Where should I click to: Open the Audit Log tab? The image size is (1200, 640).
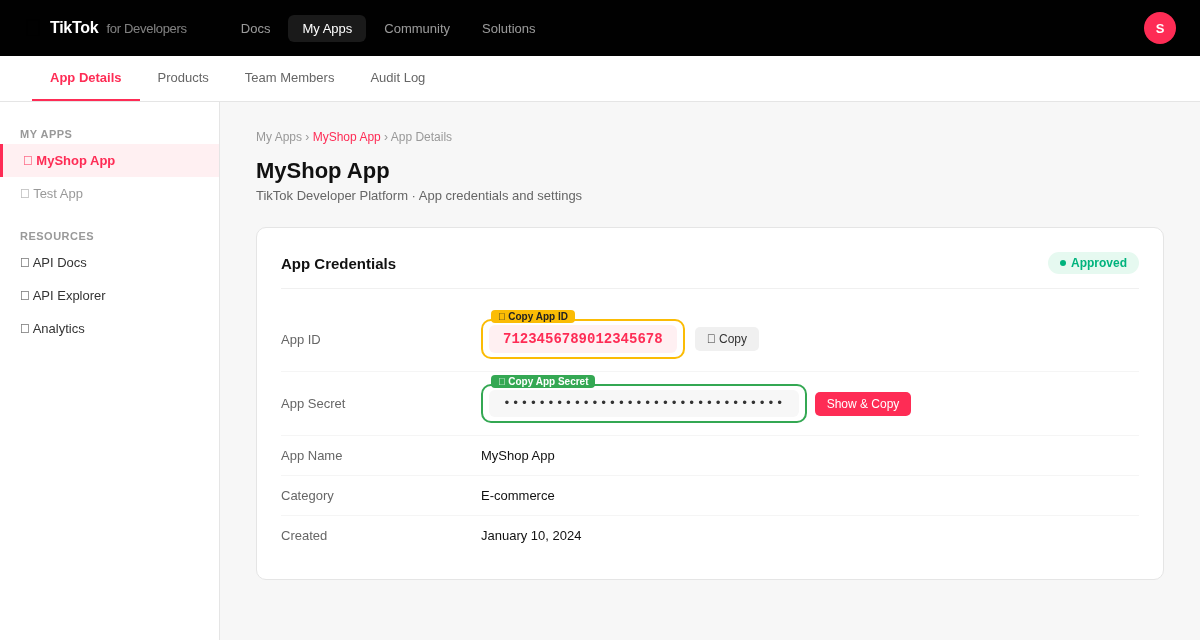pyautogui.click(x=398, y=78)
